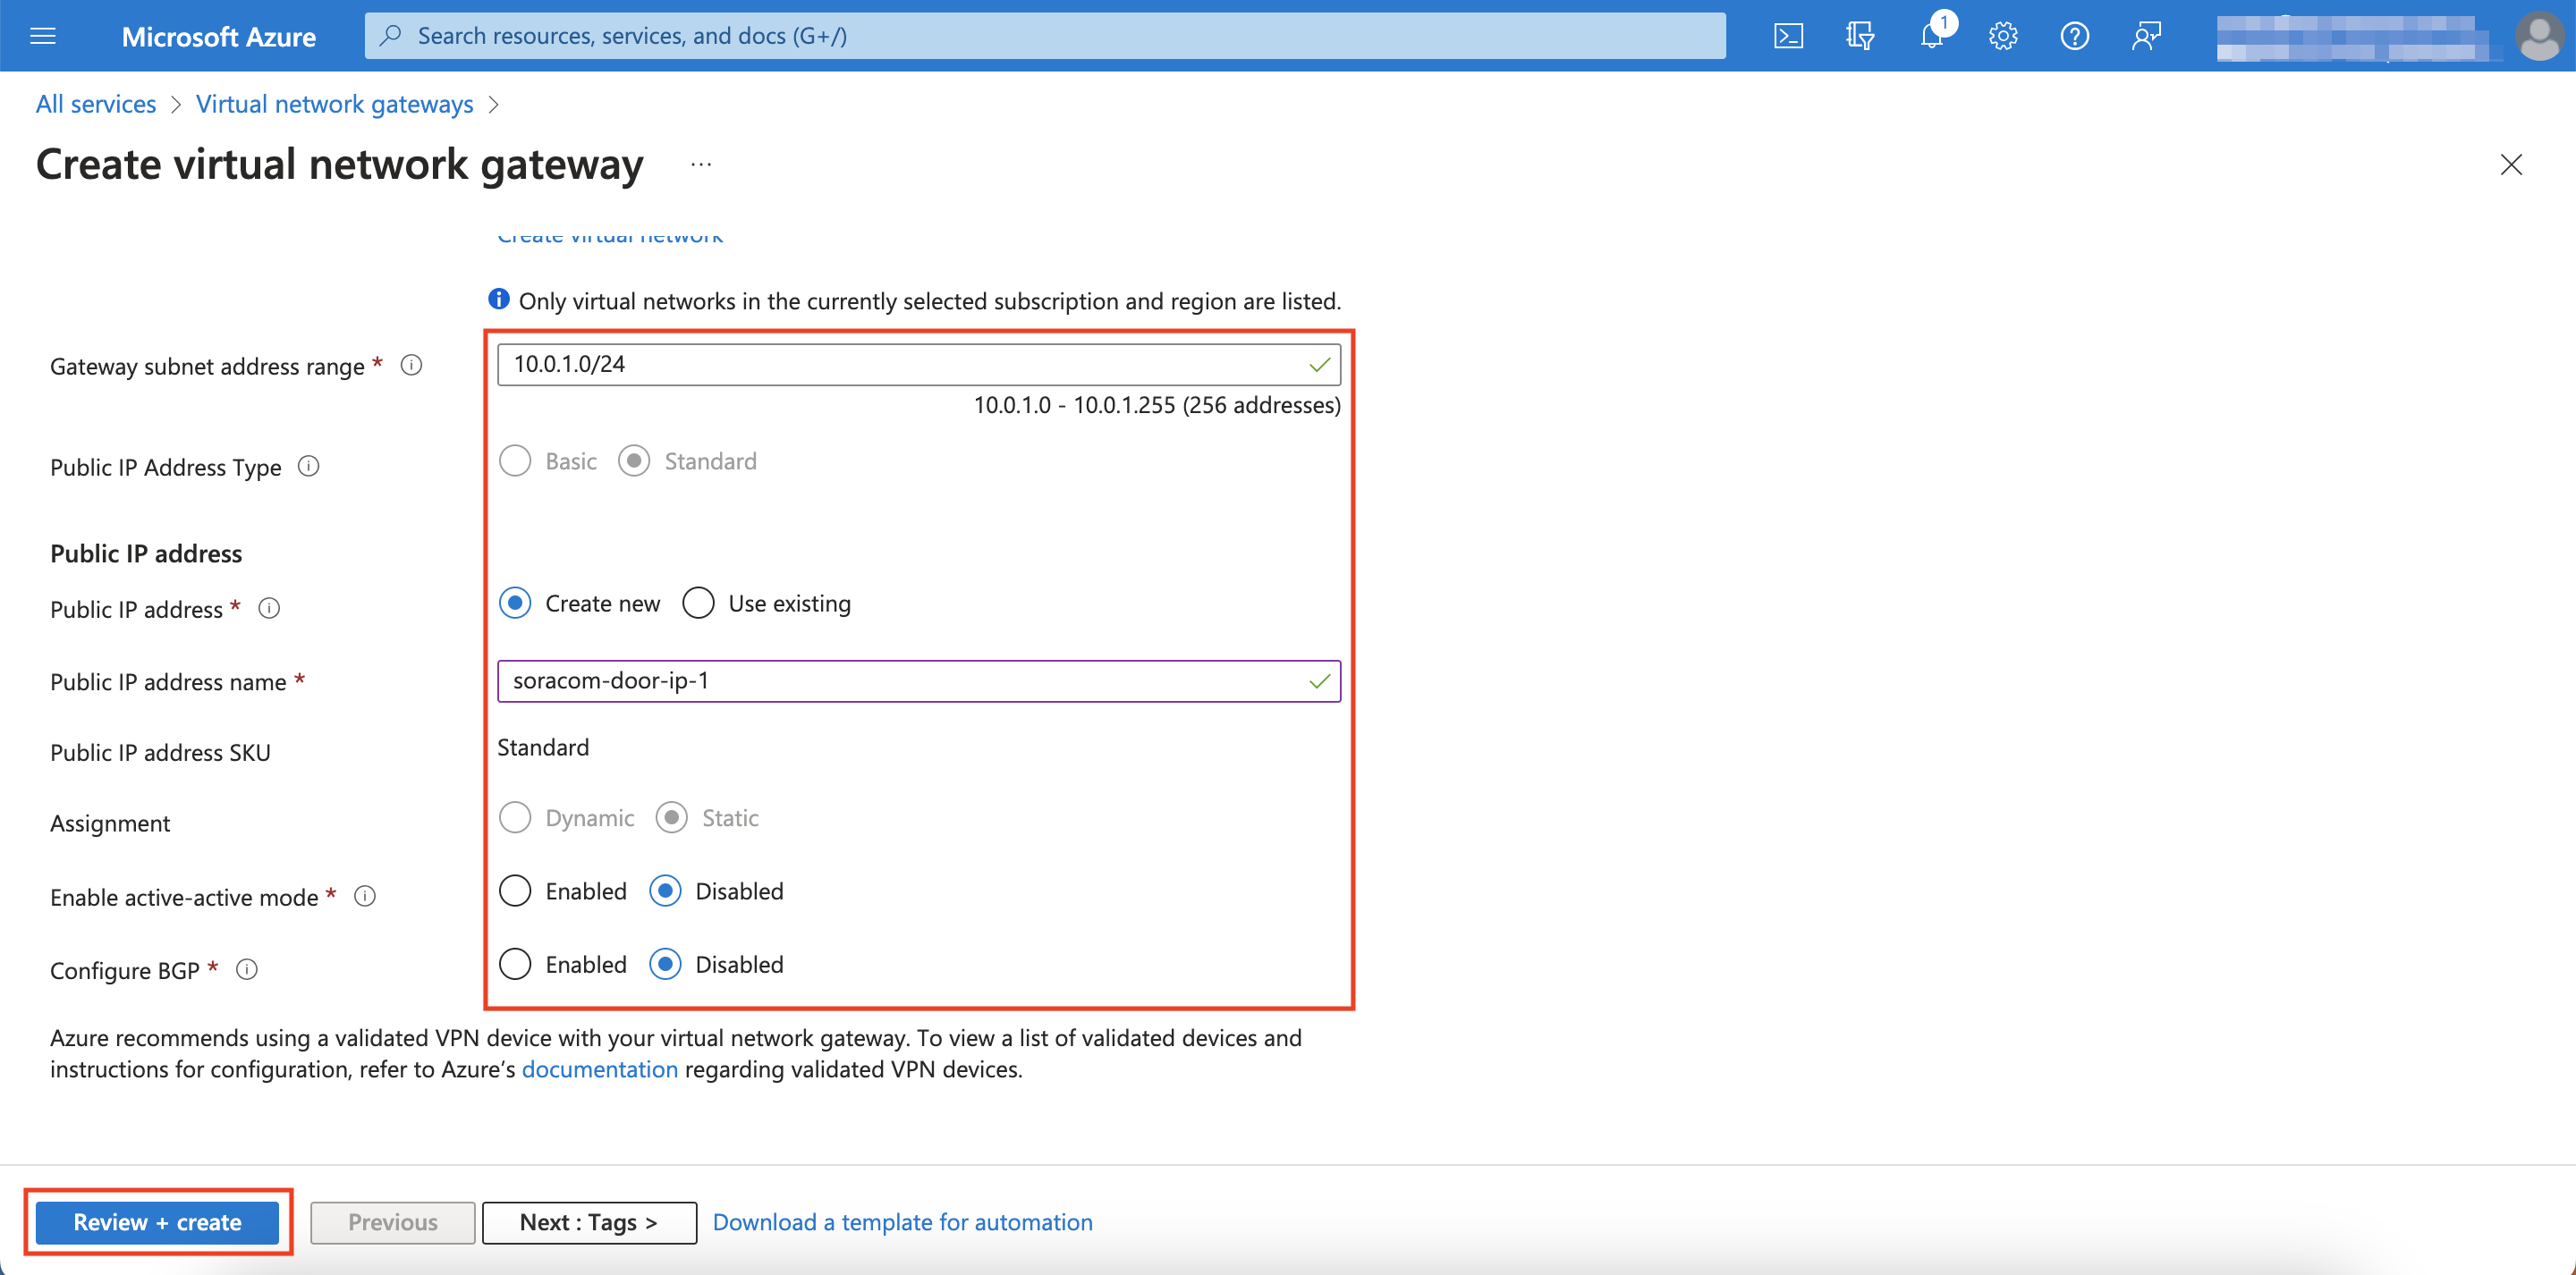This screenshot has height=1275, width=2576.
Task: Choose Use existing public IP address
Action: pyautogui.click(x=698, y=602)
